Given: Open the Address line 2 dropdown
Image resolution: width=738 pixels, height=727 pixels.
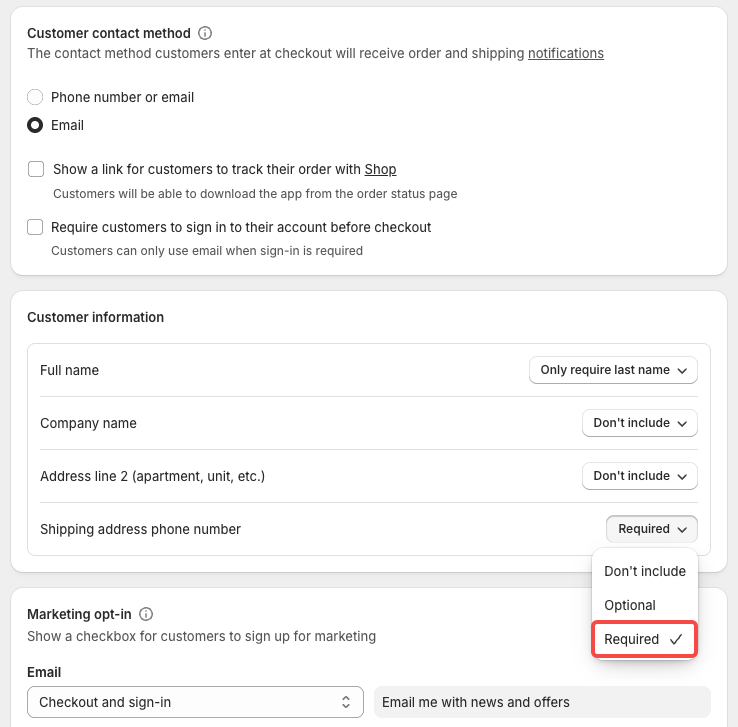Looking at the screenshot, I should coord(640,476).
